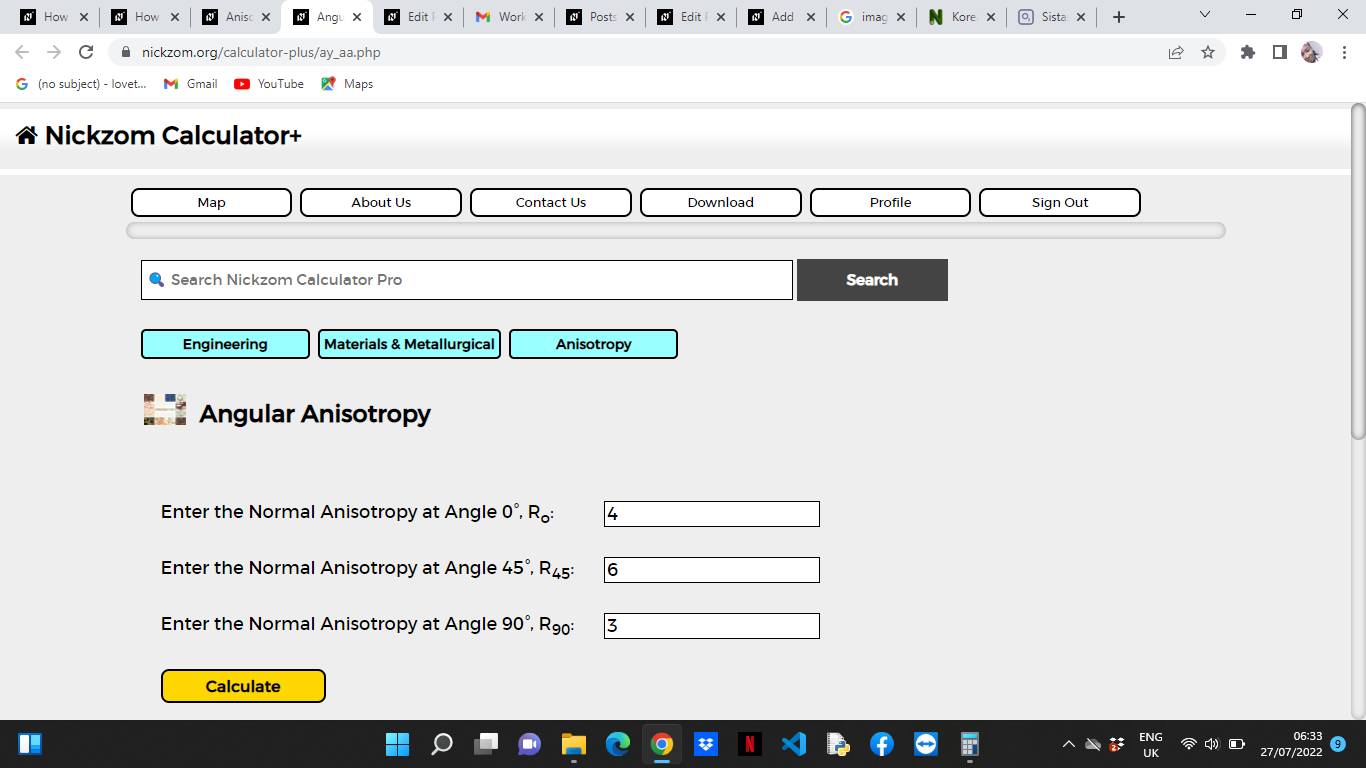Open the tab search chevron
1366x768 pixels.
click(x=1204, y=15)
